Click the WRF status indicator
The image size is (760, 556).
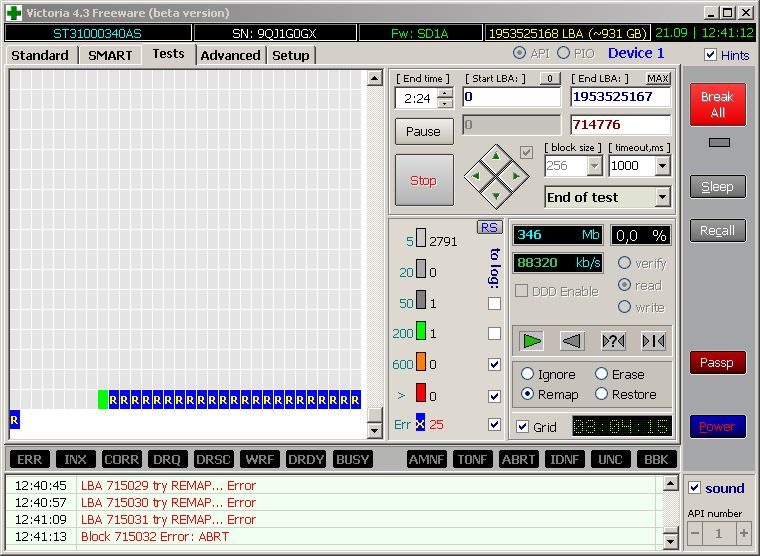pos(259,460)
